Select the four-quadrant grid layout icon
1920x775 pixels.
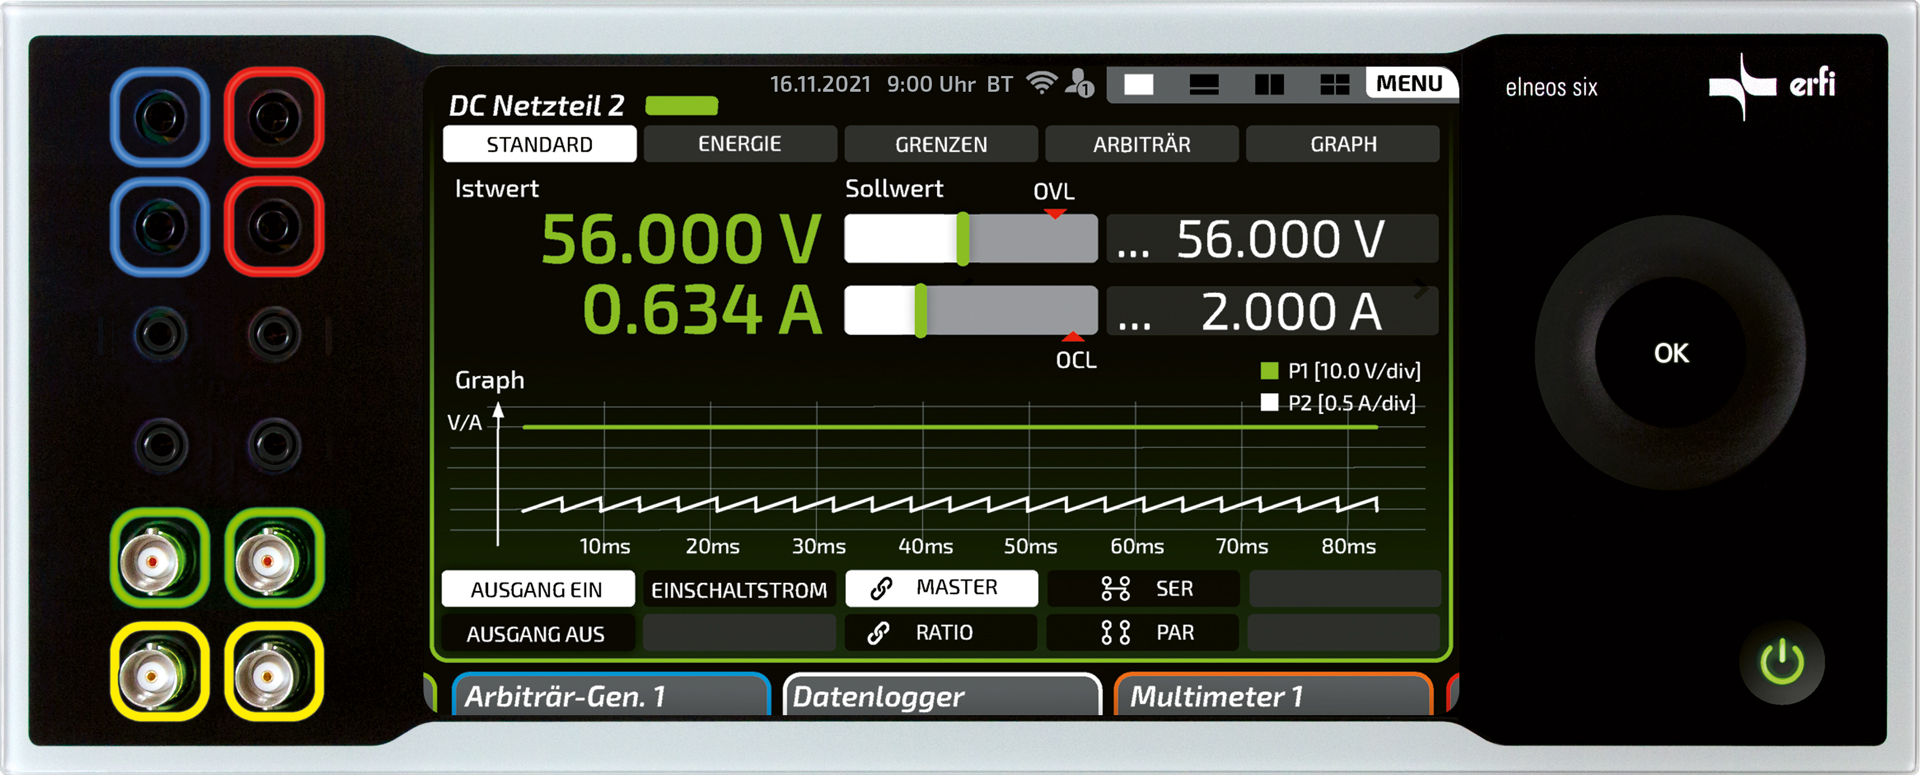1334,85
